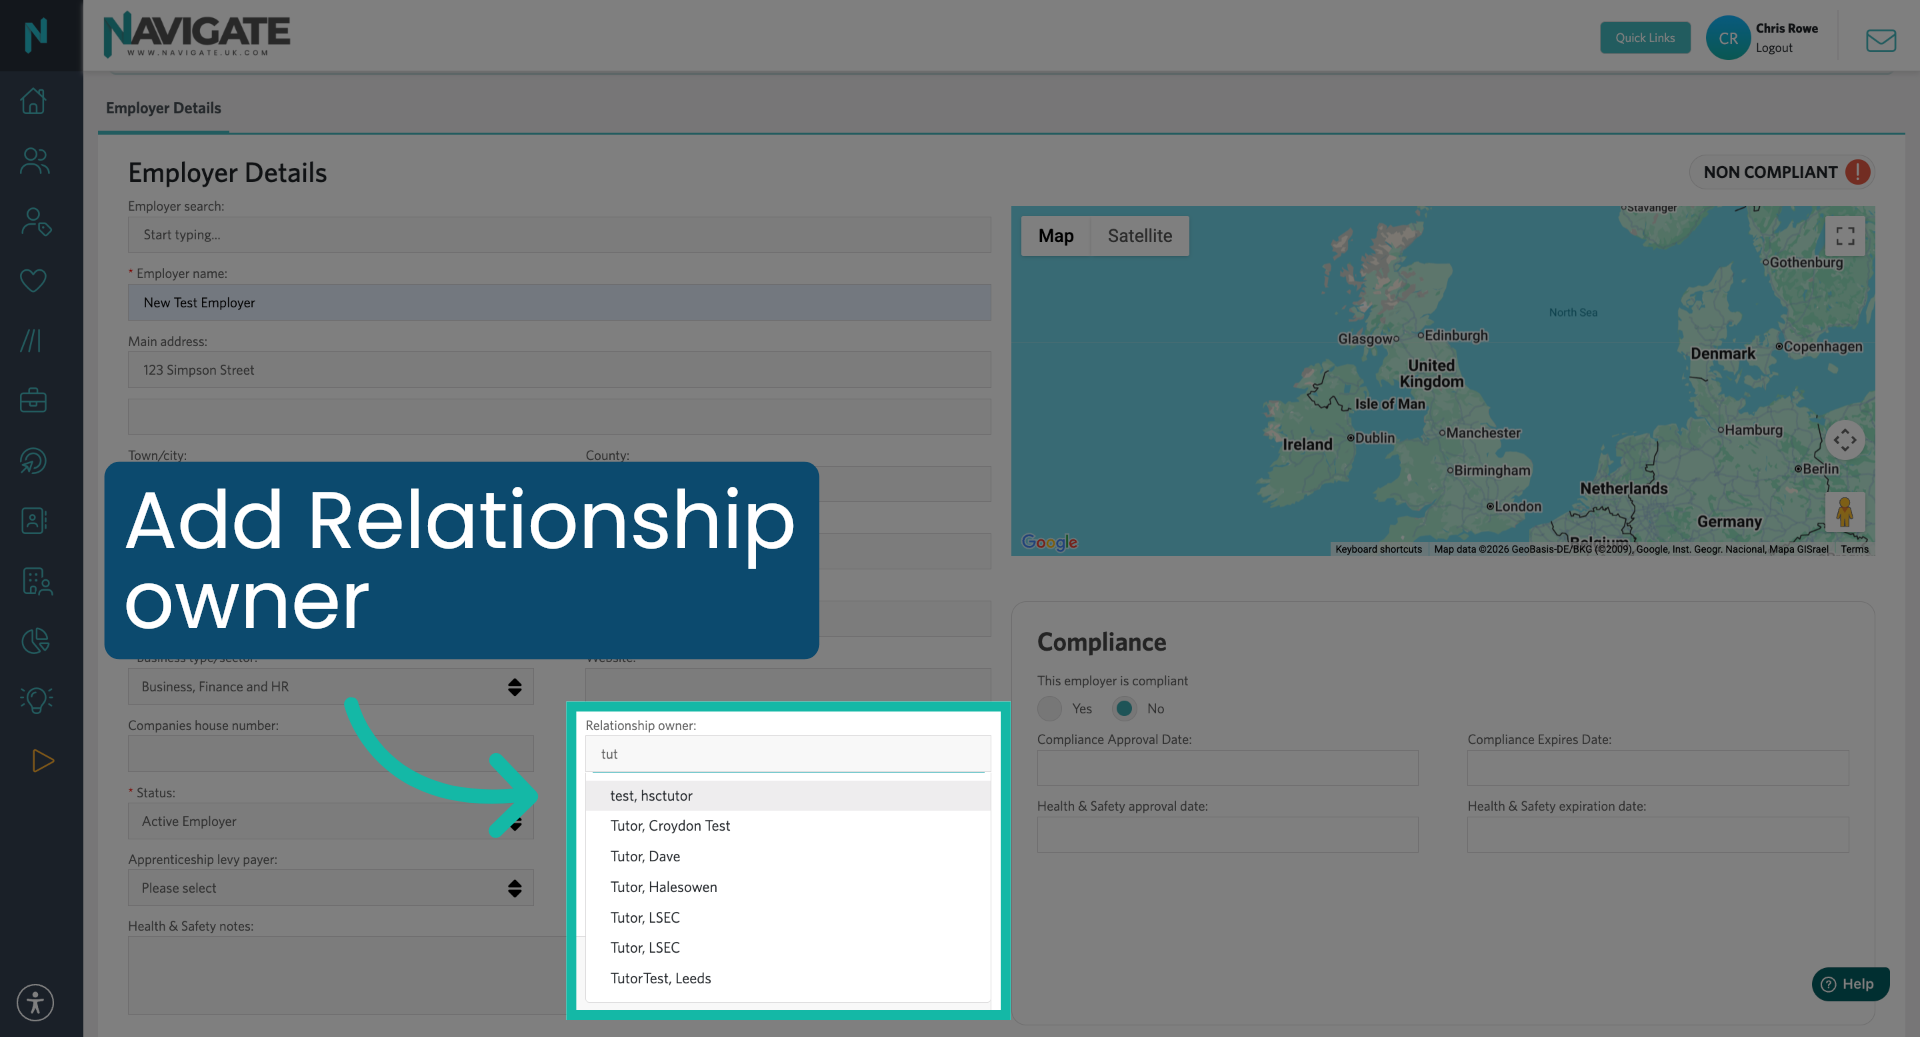Click the Main address field
The height and width of the screenshot is (1037, 1920).
[x=560, y=370]
